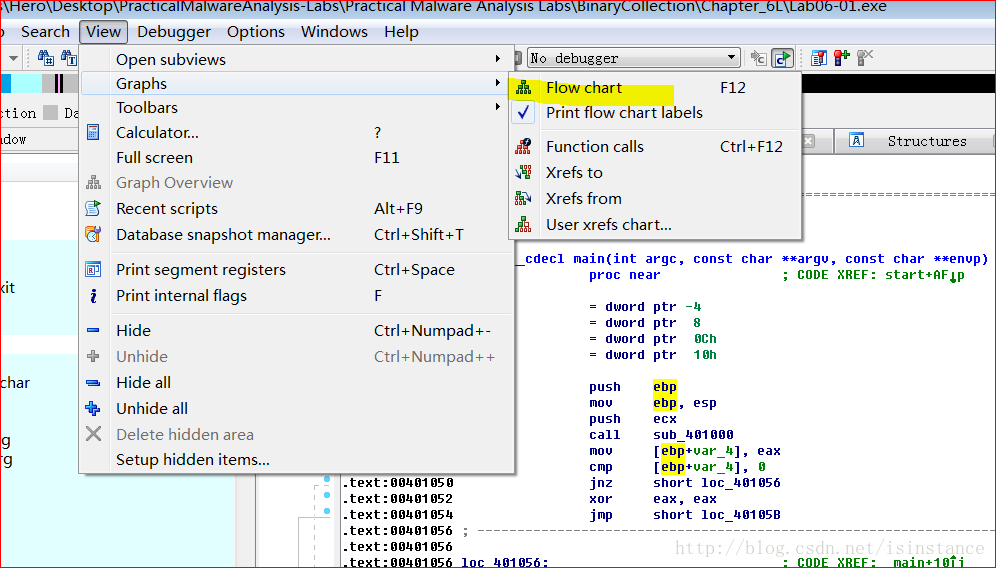Click the grey breakpoint-x toolbar icon
Image resolution: width=996 pixels, height=568 pixels.
[865, 58]
